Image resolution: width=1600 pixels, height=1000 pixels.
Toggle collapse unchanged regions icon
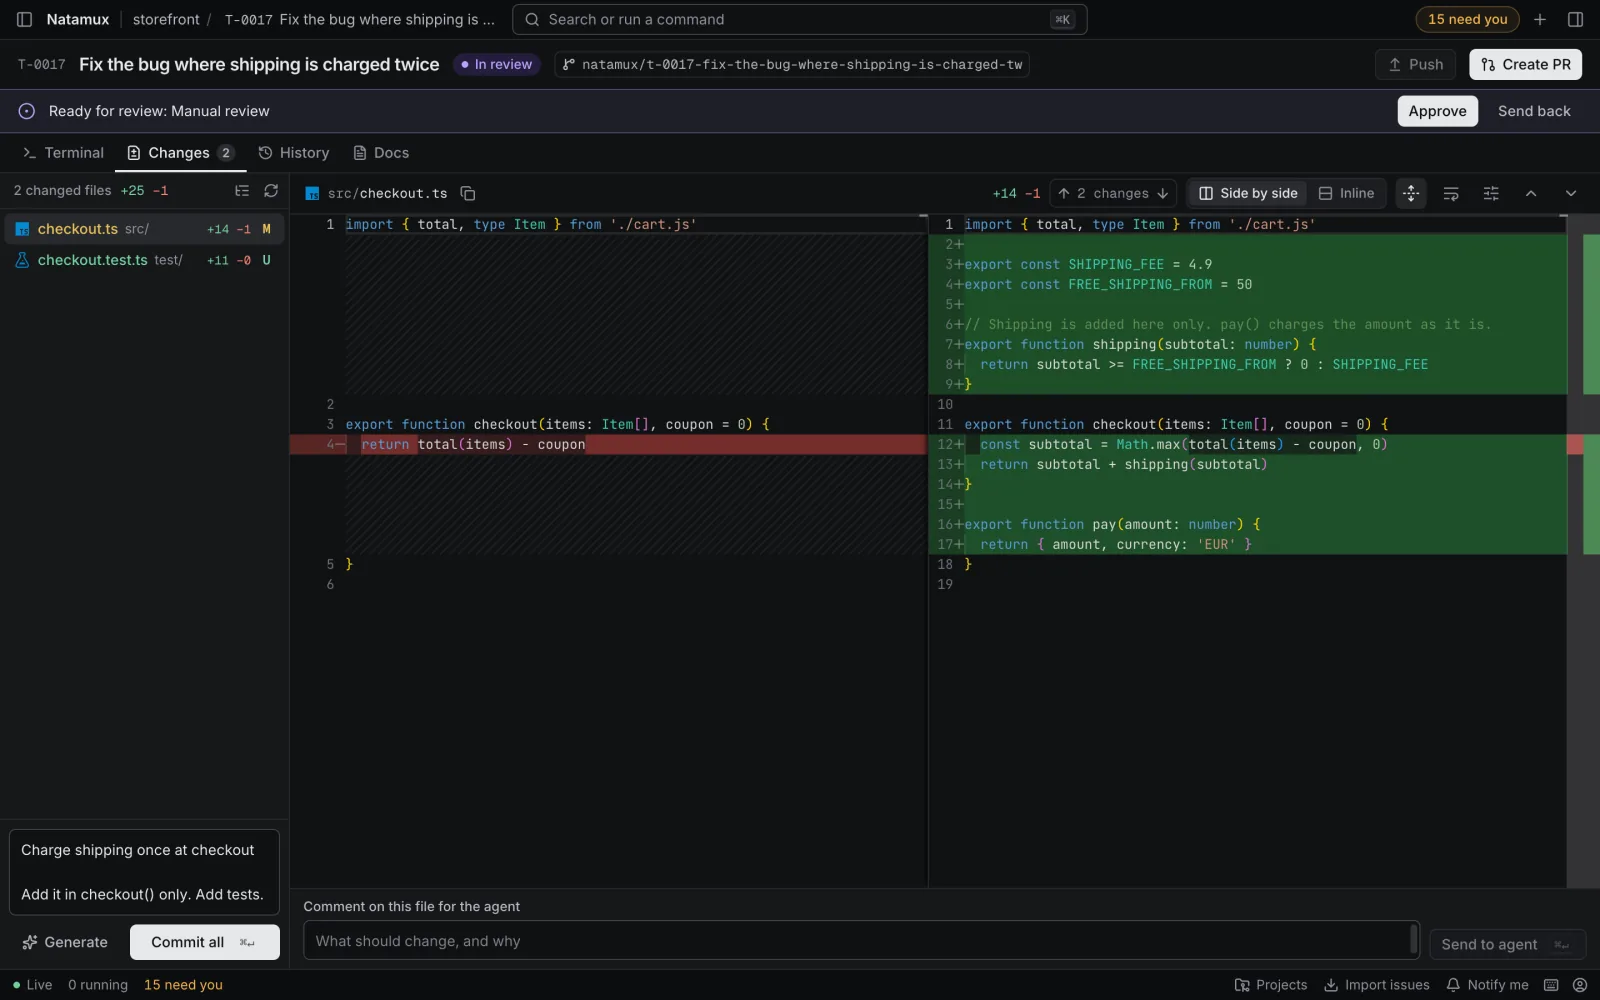coord(1411,193)
